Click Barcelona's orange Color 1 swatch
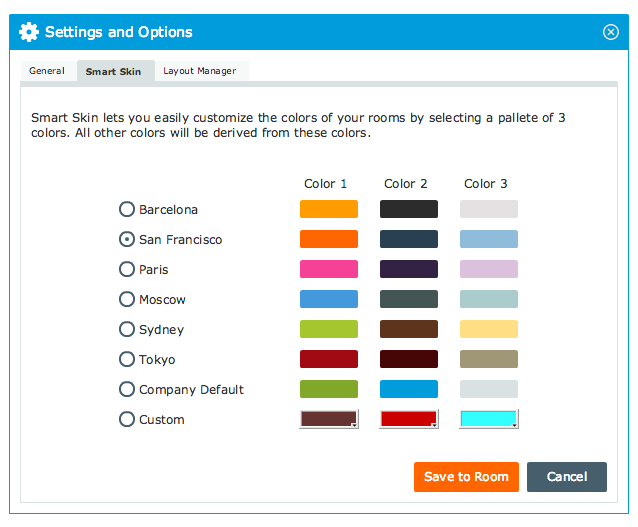This screenshot has width=638, height=527. [x=329, y=209]
